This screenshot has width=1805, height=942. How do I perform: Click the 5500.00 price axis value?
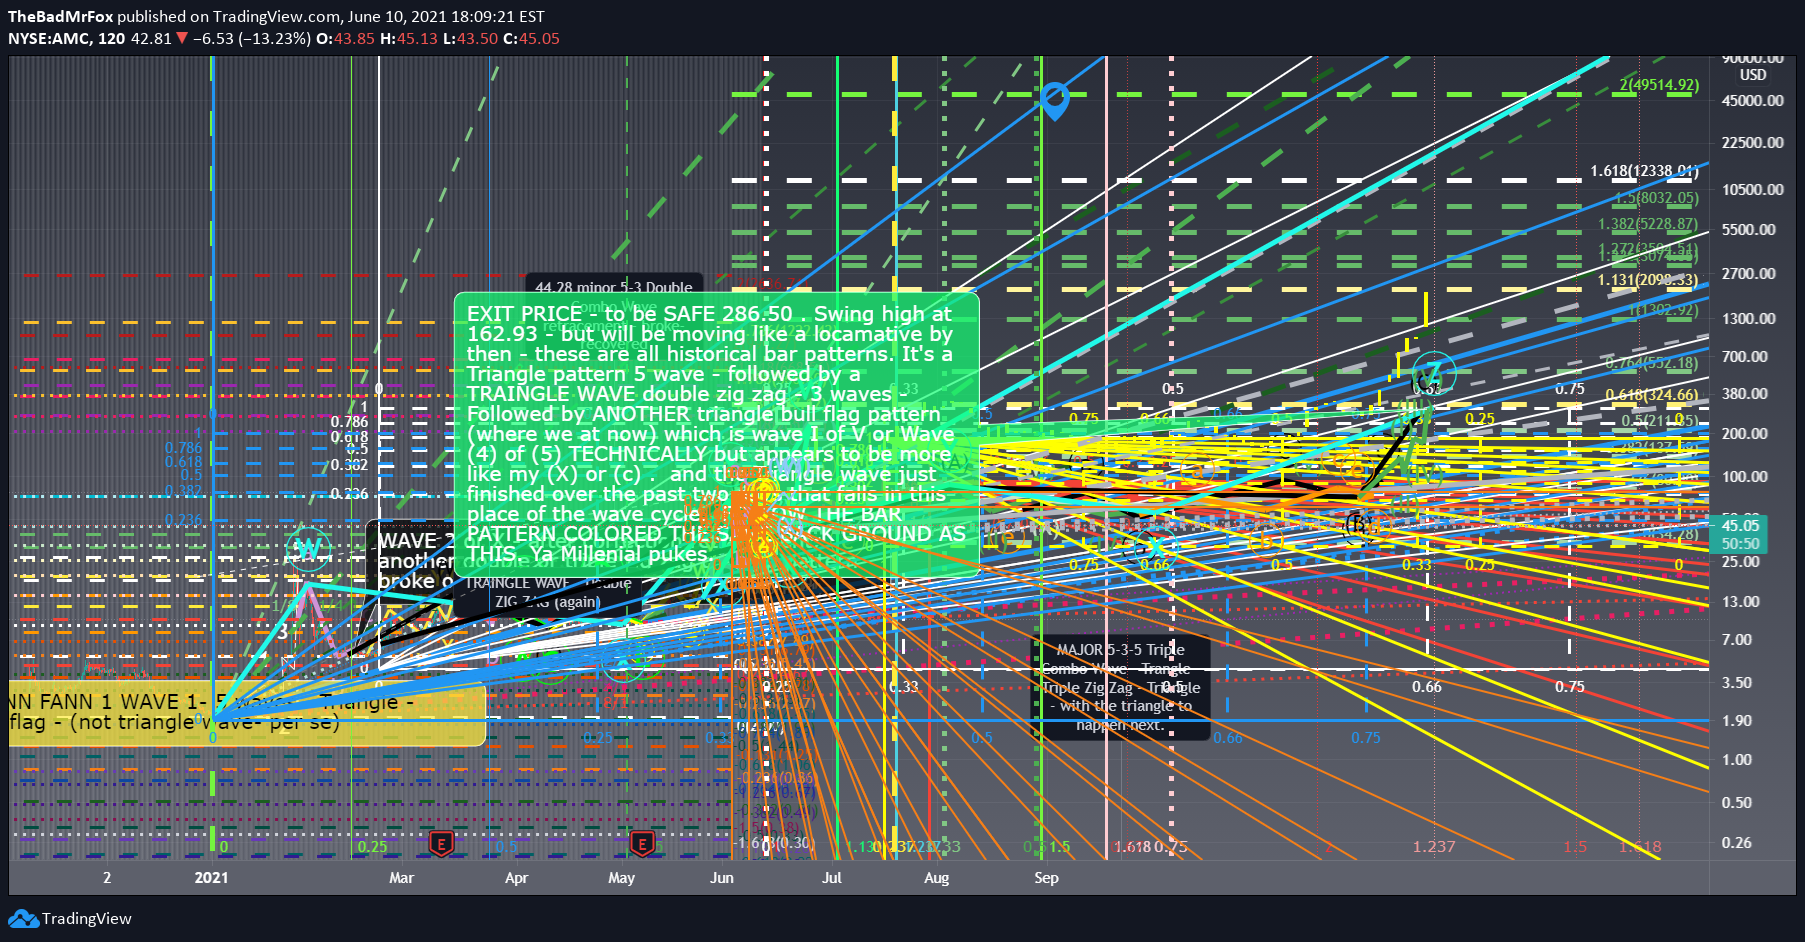click(x=1749, y=229)
